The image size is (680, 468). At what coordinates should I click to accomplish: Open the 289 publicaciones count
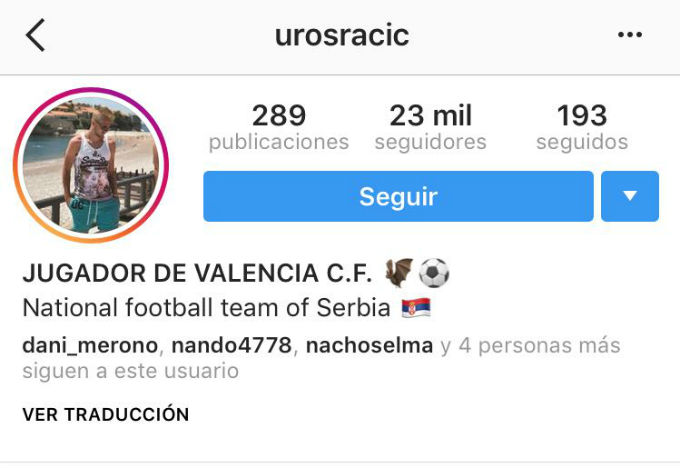click(279, 127)
